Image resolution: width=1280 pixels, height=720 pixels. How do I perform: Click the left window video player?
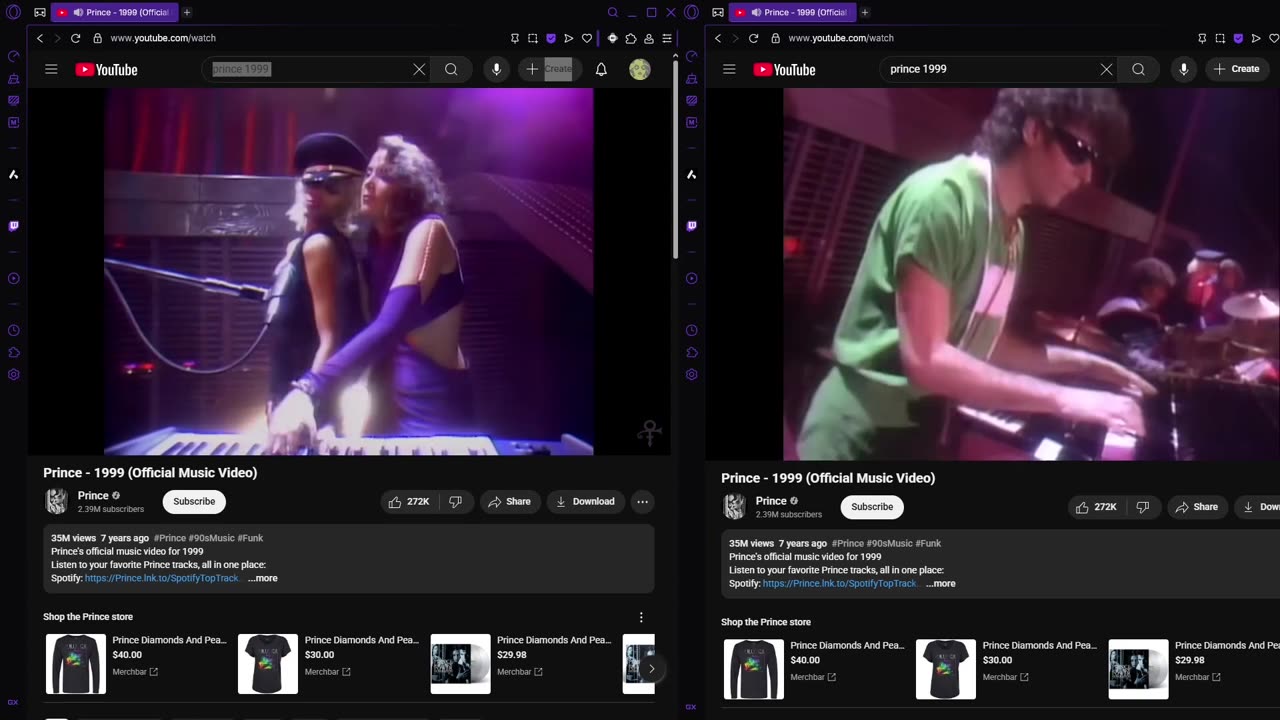pos(349,272)
